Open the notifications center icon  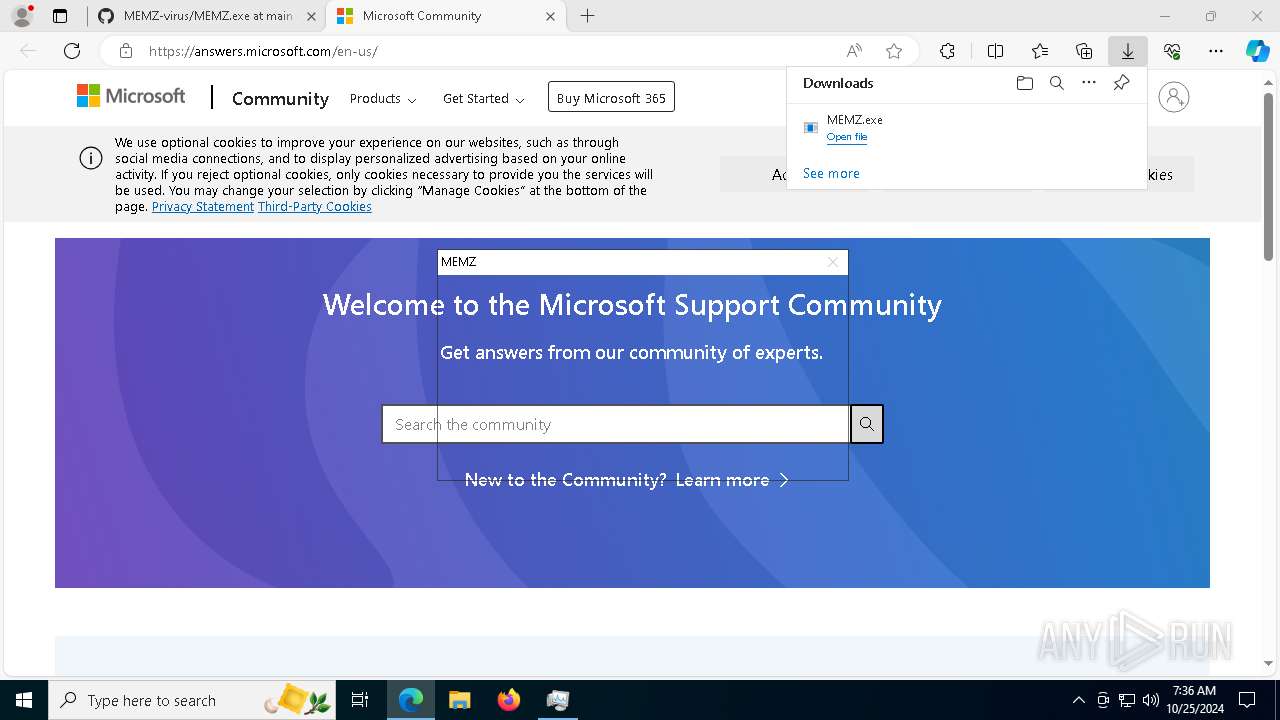[x=1247, y=700]
